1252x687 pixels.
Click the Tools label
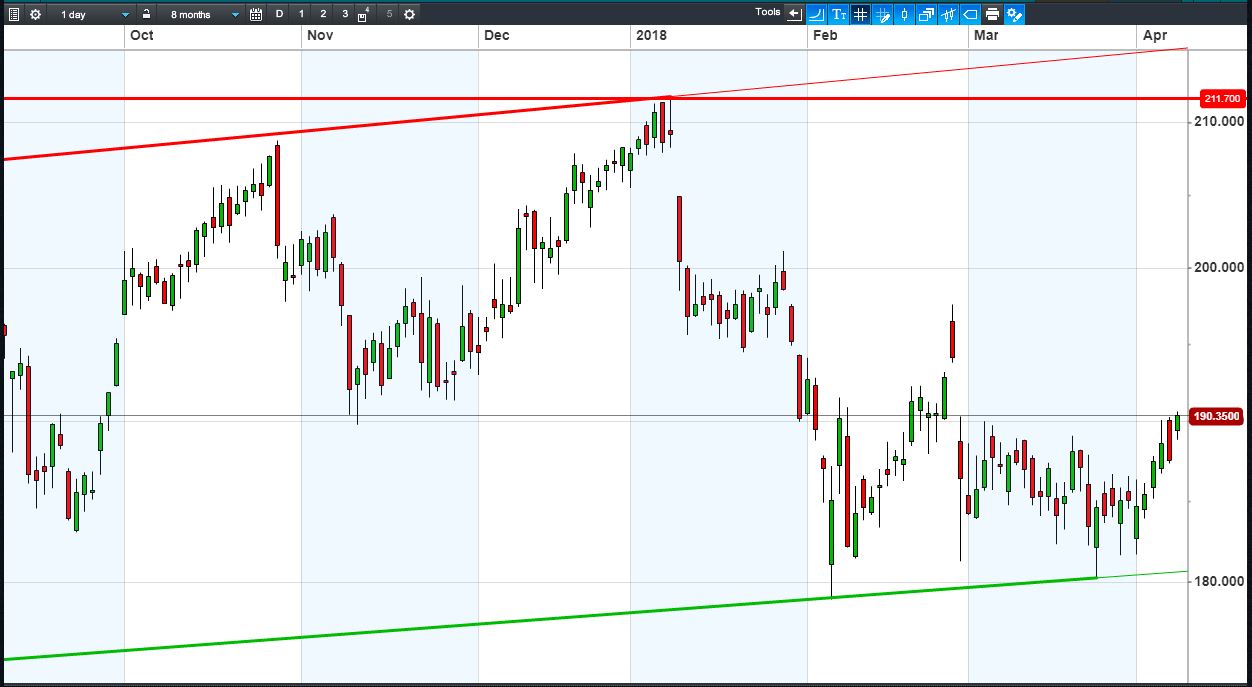point(768,12)
